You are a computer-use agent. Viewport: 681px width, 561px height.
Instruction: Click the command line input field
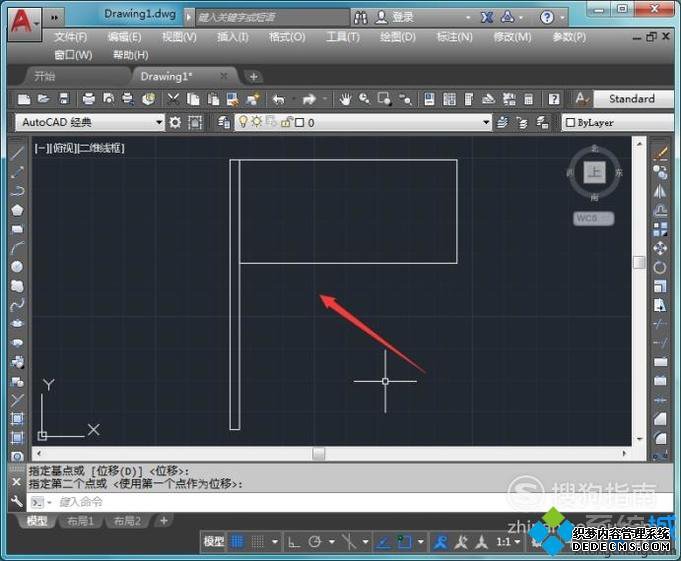(x=350, y=502)
